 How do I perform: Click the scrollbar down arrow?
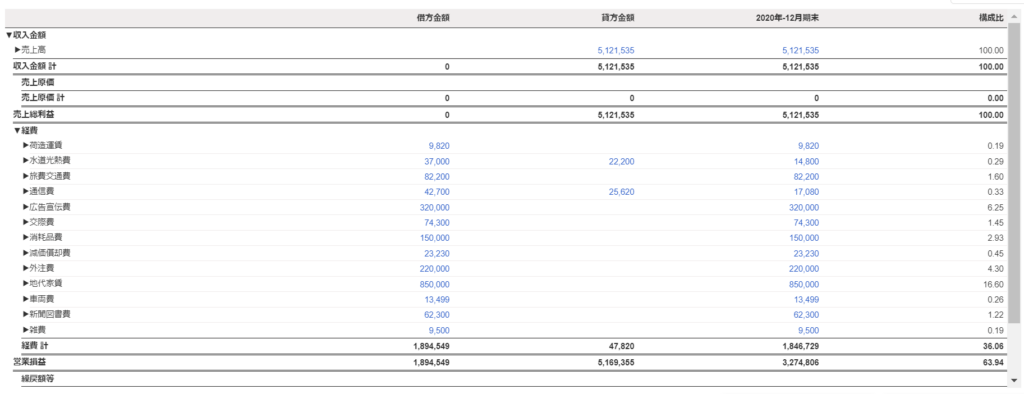coord(1014,380)
